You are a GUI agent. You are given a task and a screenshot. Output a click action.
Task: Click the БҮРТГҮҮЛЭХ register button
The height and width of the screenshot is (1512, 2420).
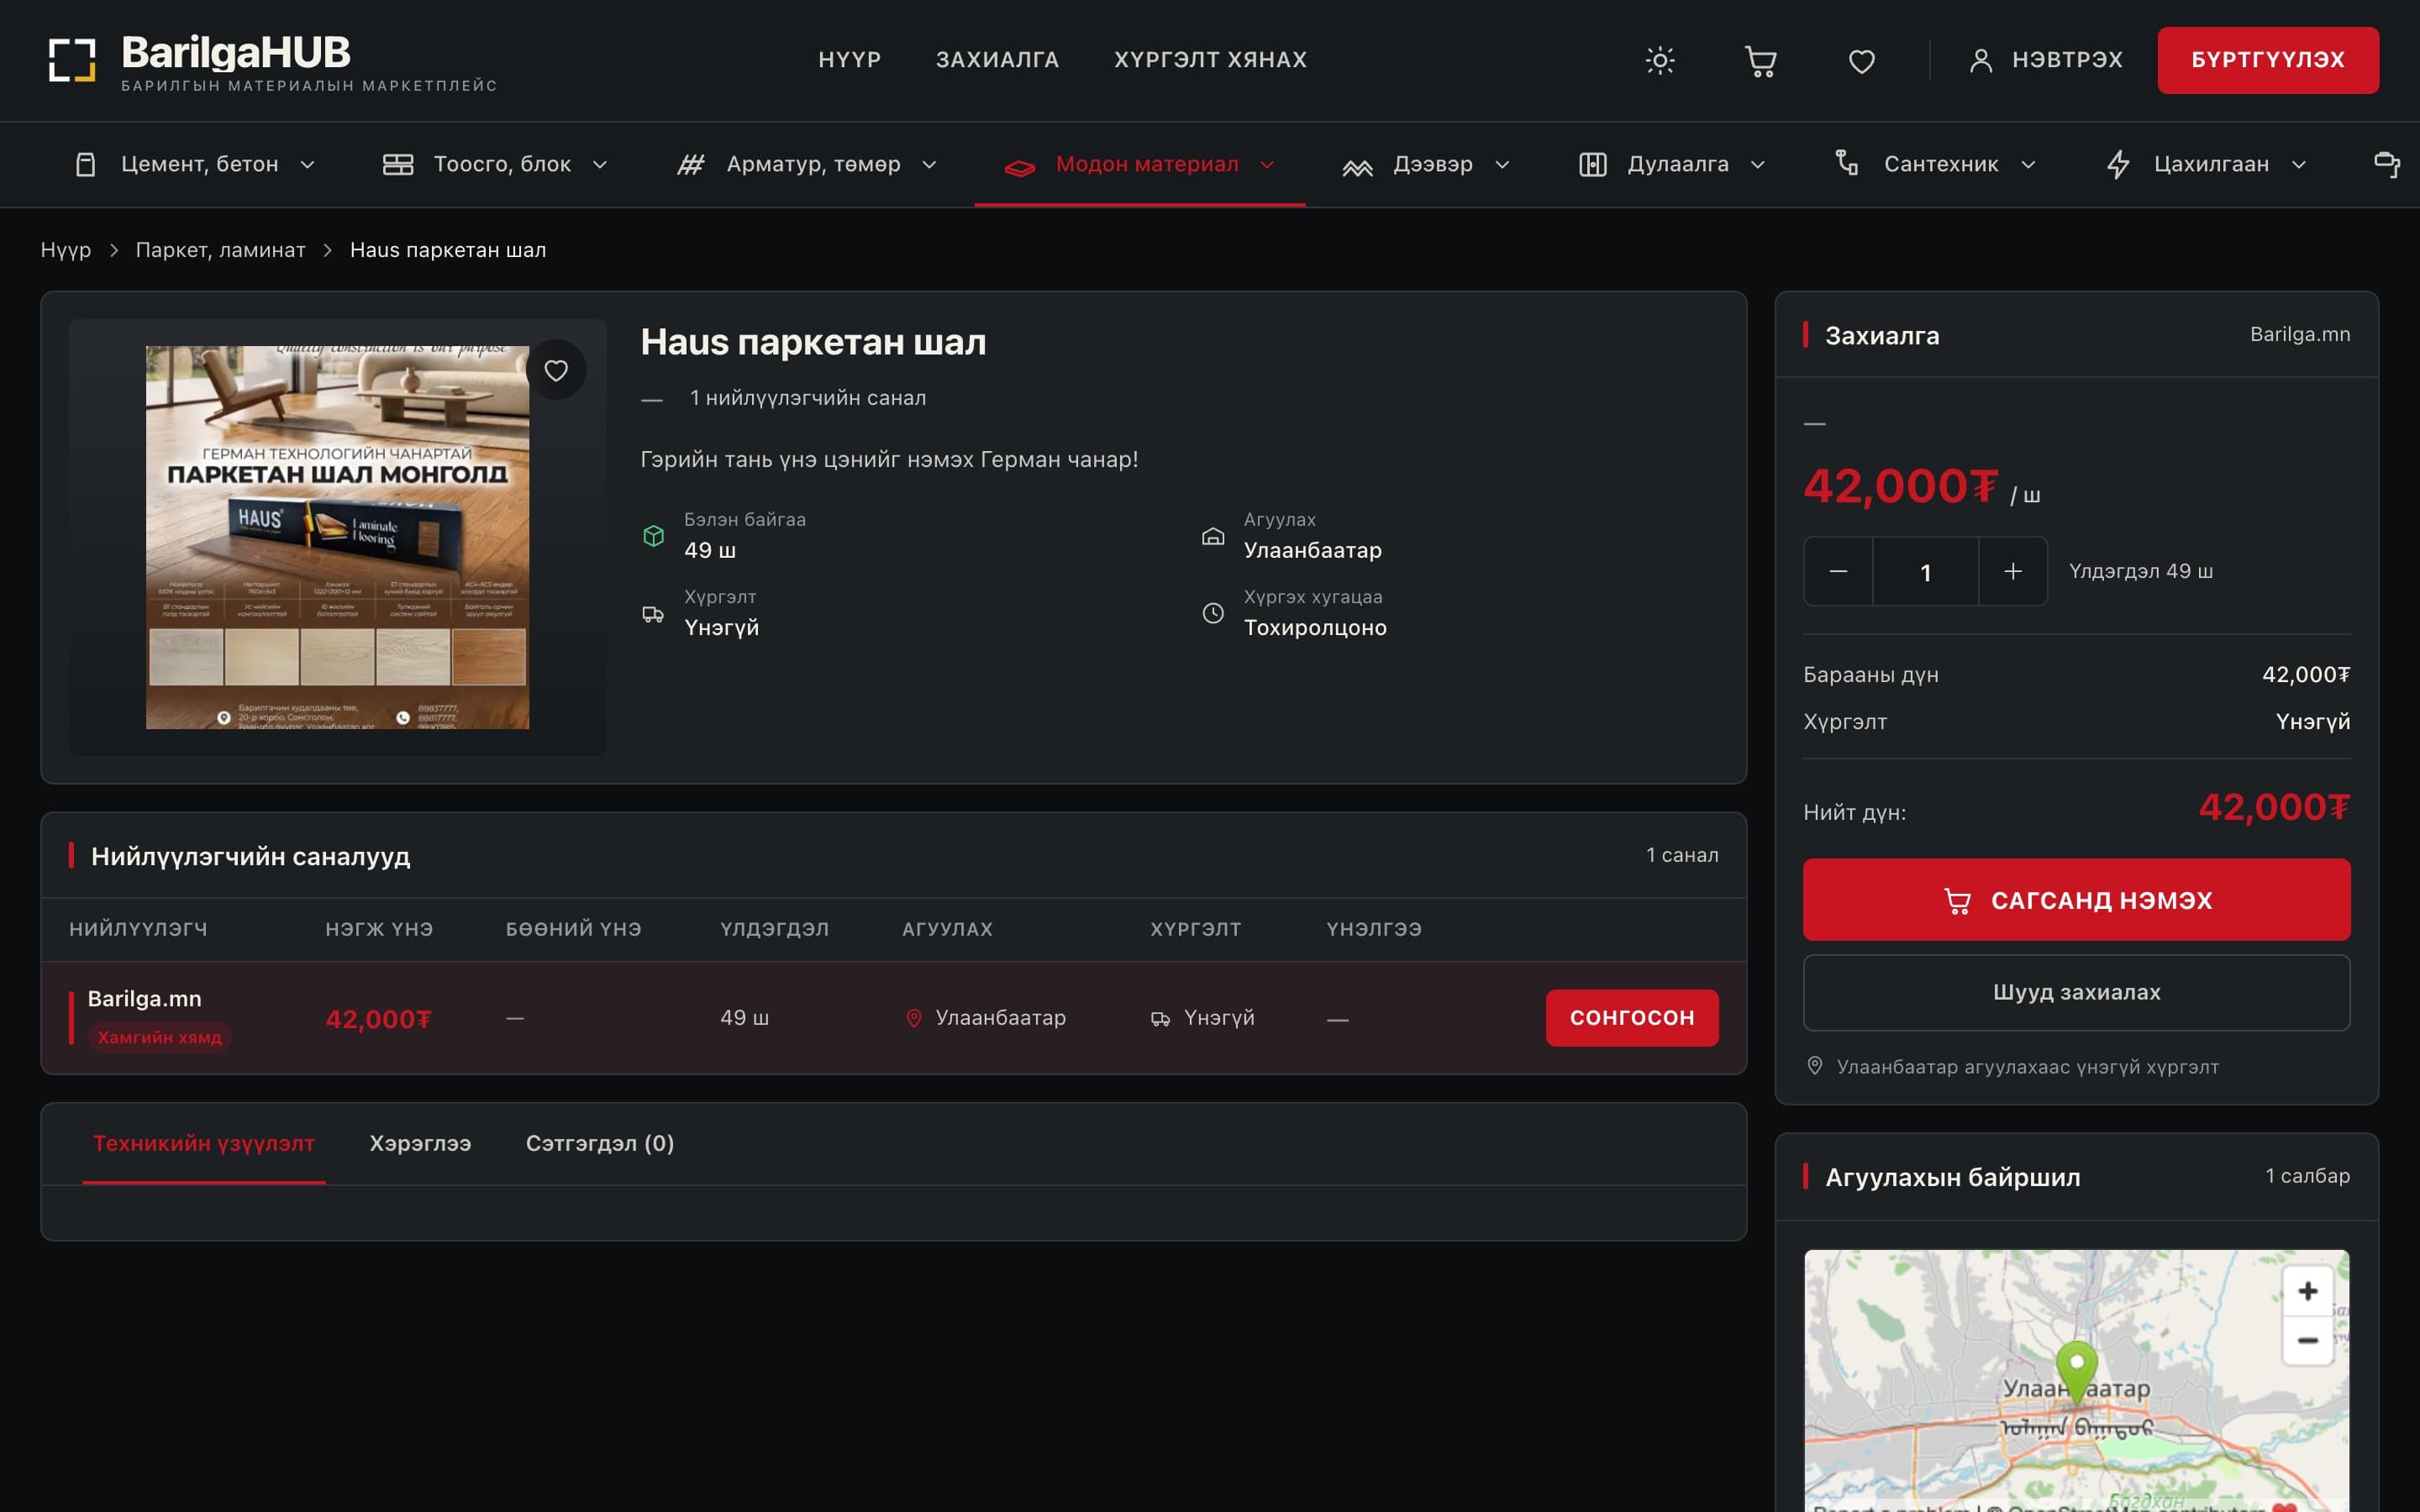point(2268,60)
